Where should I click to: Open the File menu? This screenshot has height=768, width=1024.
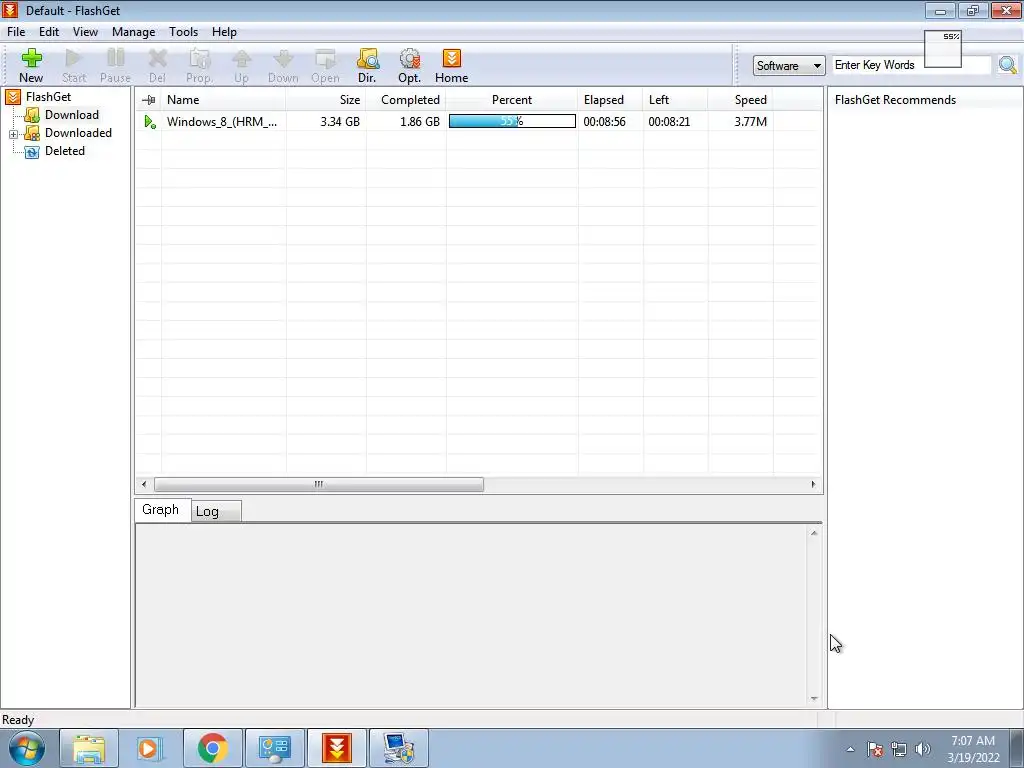click(x=16, y=32)
